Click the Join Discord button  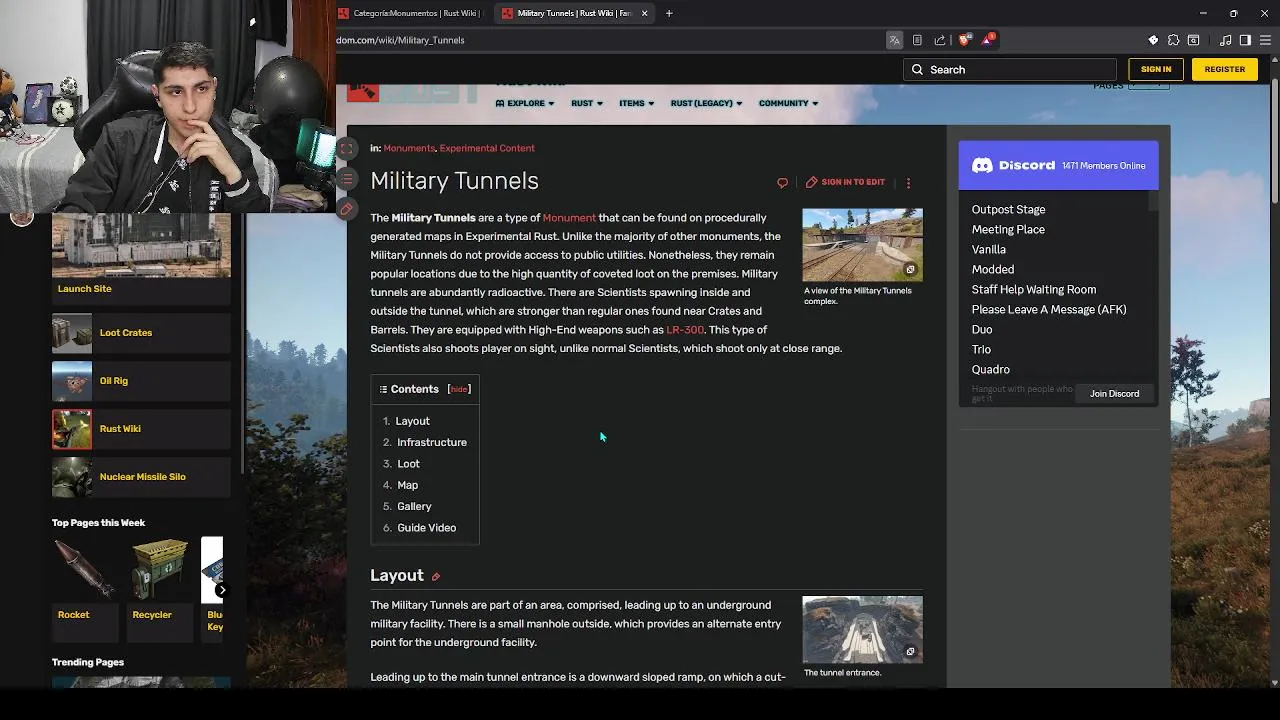coord(1114,394)
